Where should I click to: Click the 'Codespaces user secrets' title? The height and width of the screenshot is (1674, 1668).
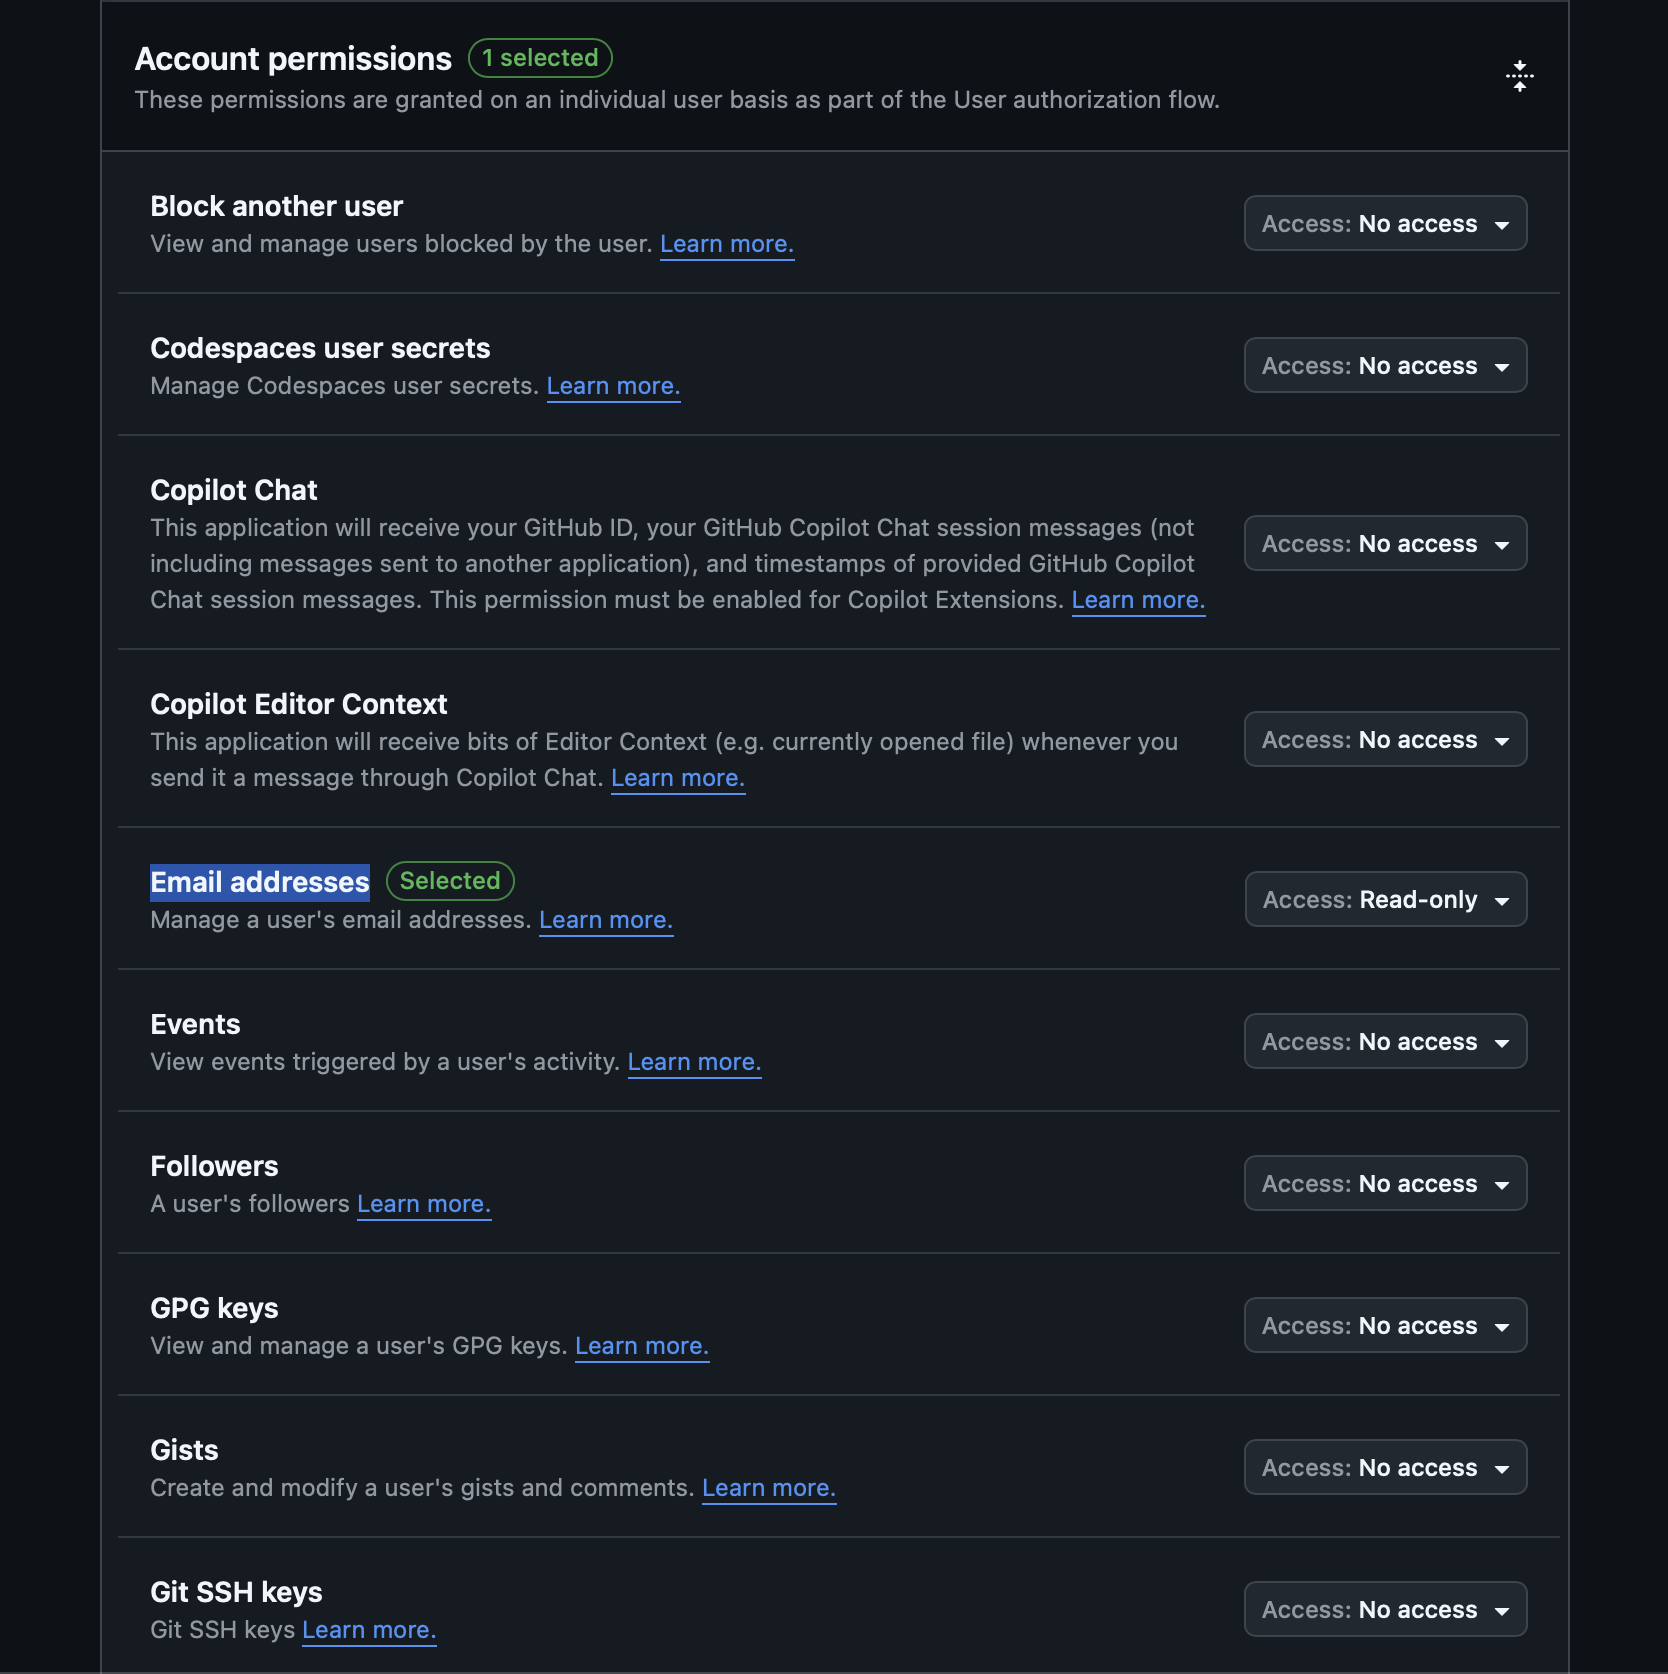pos(320,348)
